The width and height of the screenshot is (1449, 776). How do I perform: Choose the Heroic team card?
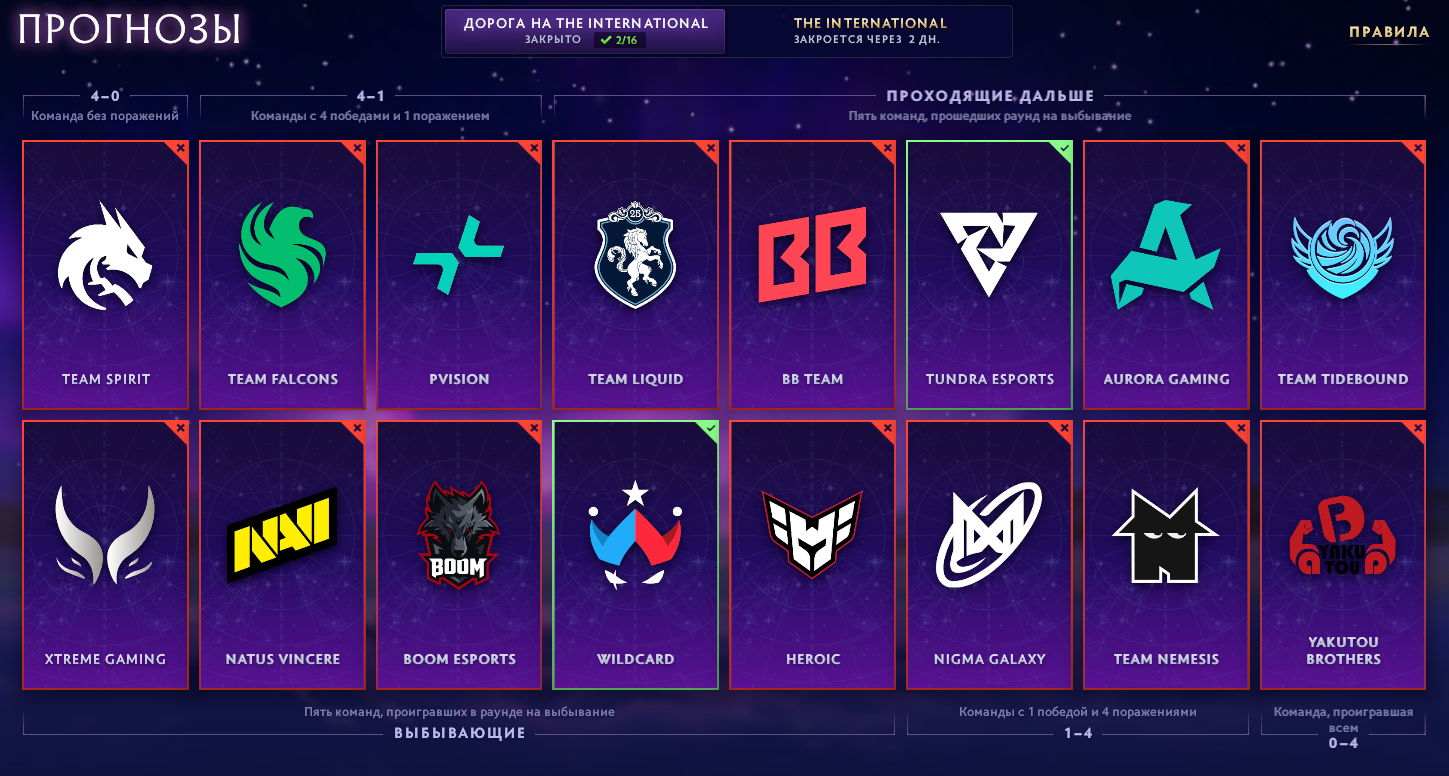[x=812, y=555]
